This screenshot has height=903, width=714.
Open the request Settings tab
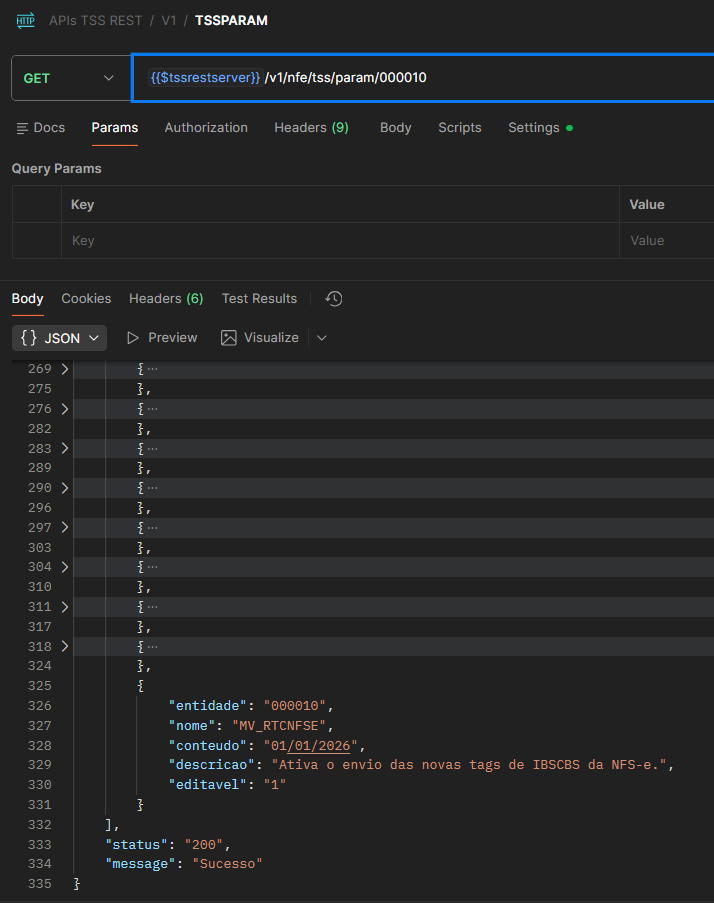point(534,128)
